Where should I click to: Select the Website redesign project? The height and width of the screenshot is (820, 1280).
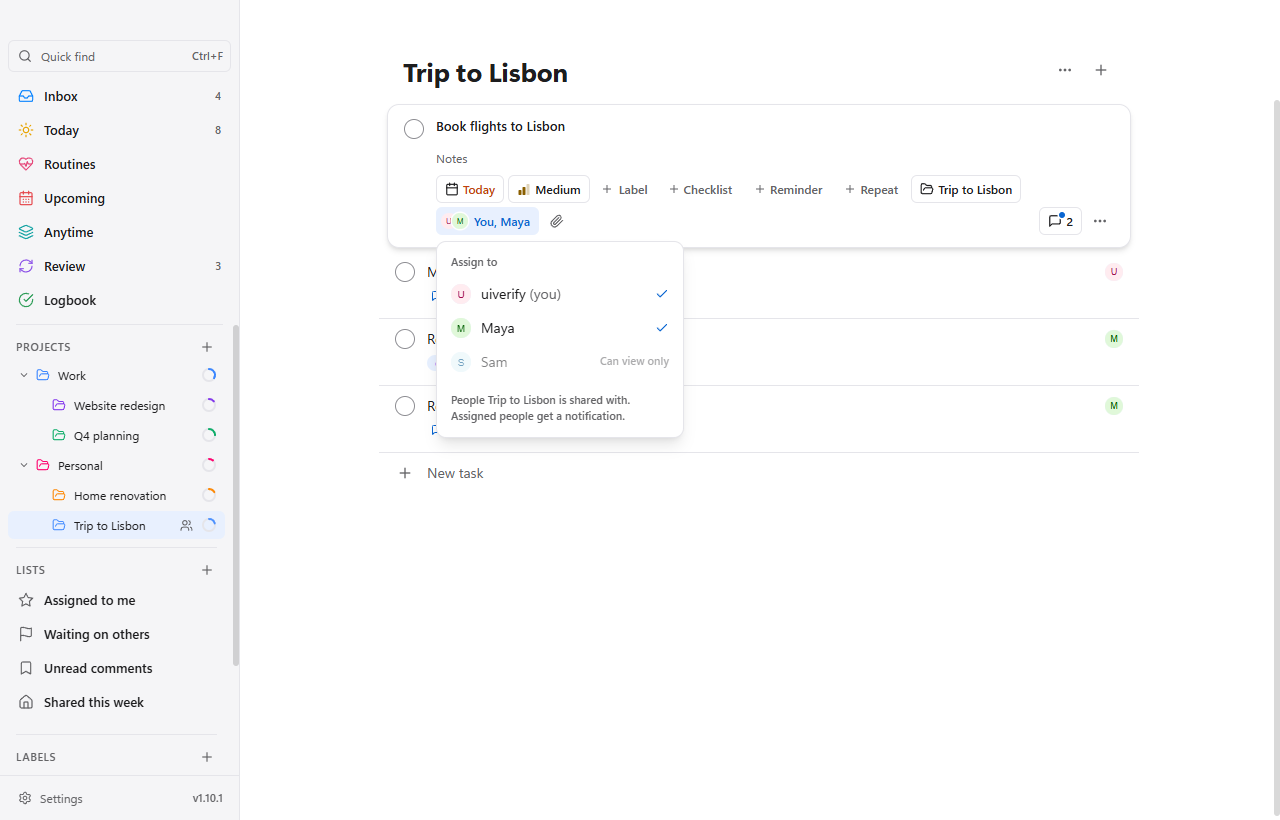(116, 405)
